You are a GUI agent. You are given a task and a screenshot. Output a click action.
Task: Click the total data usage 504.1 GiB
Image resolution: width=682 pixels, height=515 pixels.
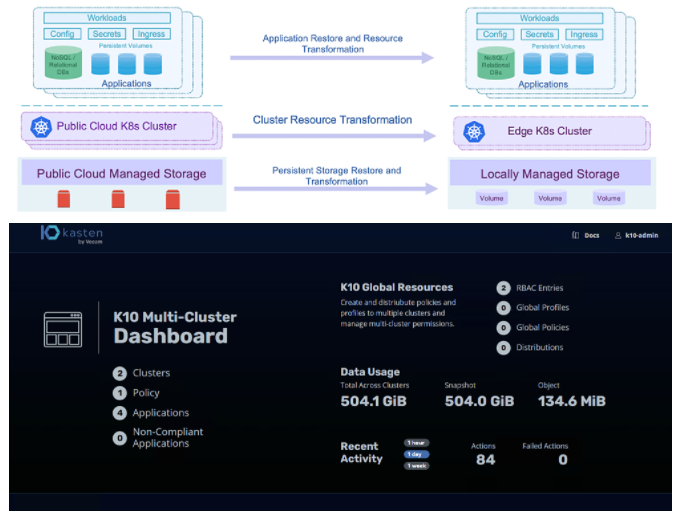pyautogui.click(x=373, y=401)
